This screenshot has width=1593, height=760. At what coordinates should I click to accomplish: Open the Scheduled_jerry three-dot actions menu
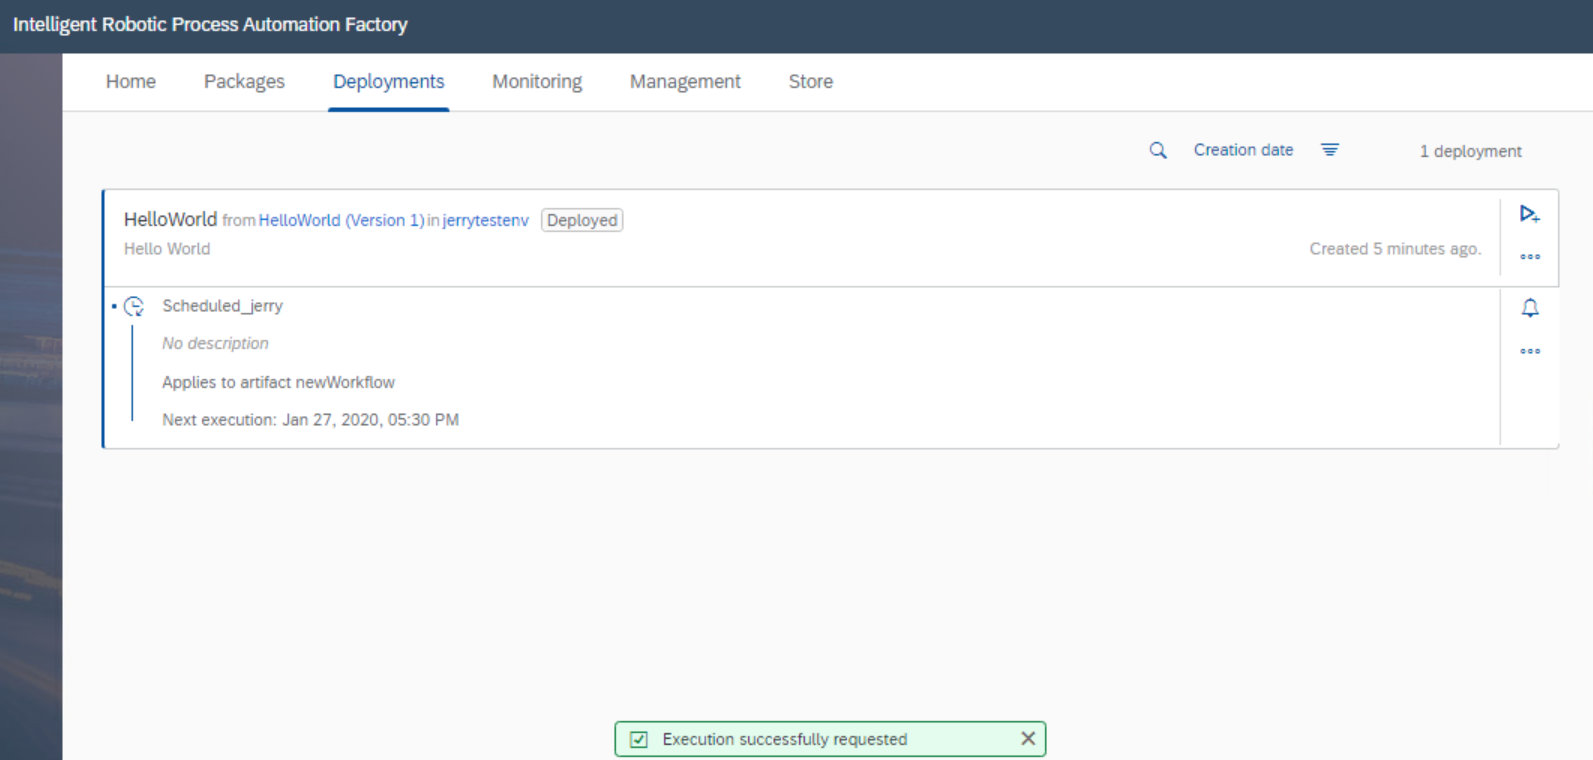click(x=1530, y=351)
